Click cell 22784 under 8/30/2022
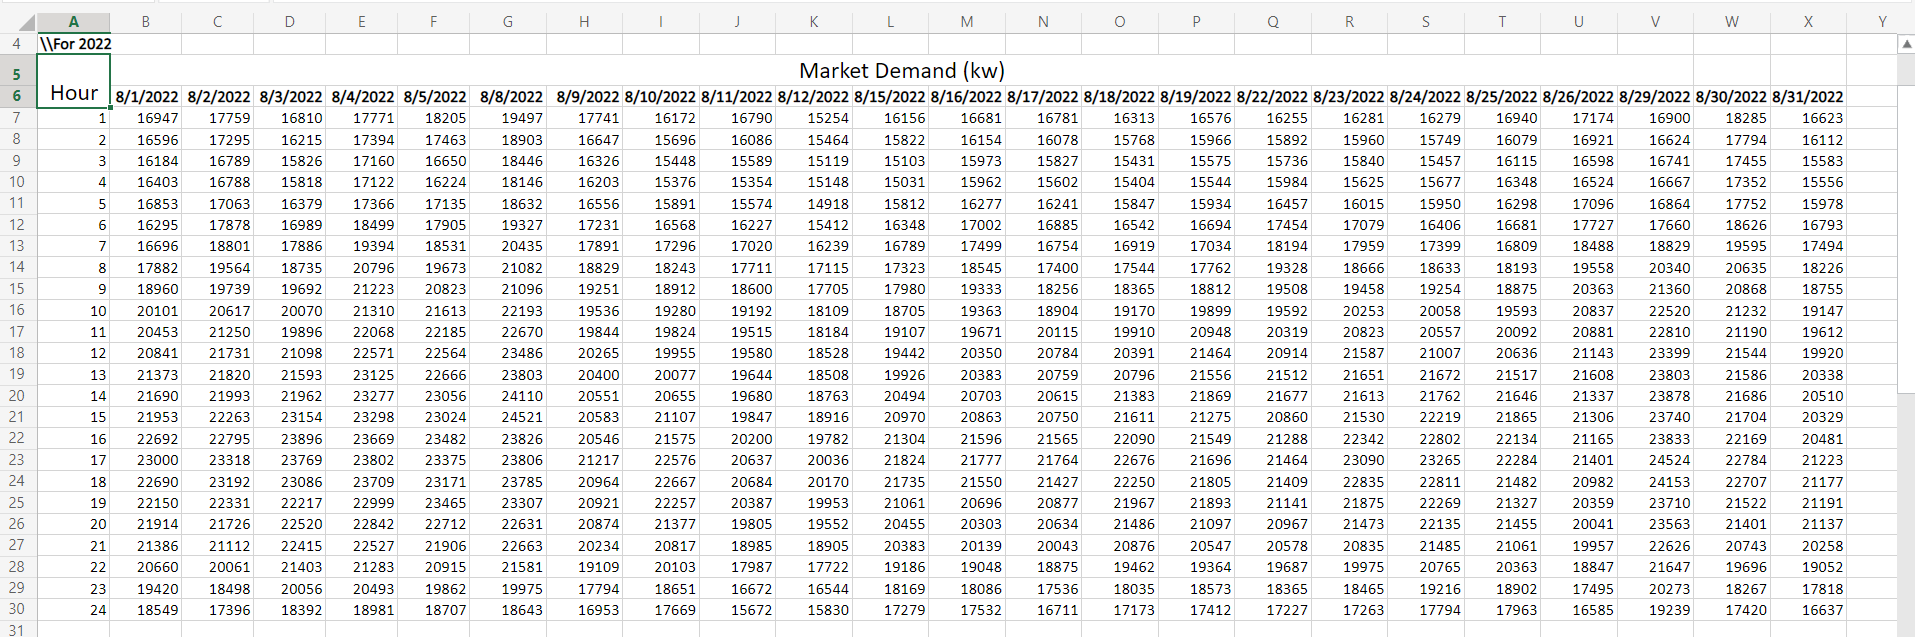Screen dimensions: 1915x637 (1732, 460)
